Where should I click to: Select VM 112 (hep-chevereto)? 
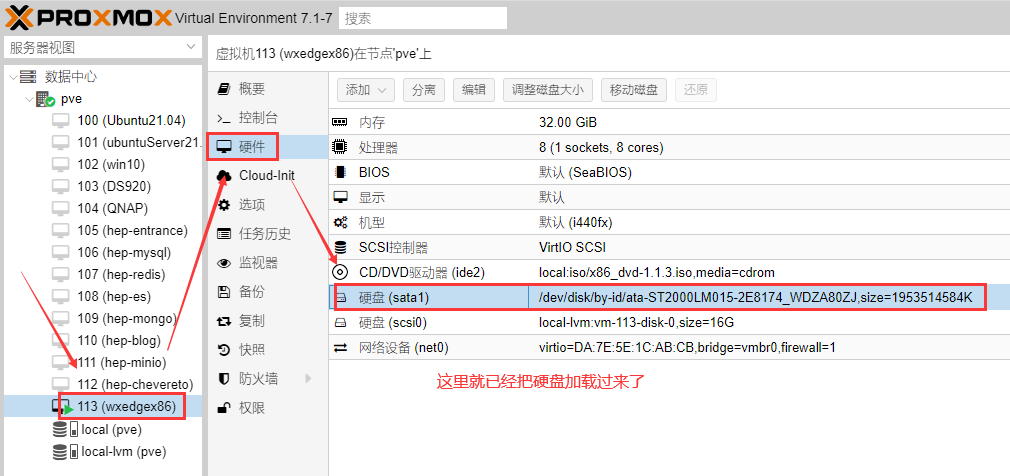pos(135,384)
